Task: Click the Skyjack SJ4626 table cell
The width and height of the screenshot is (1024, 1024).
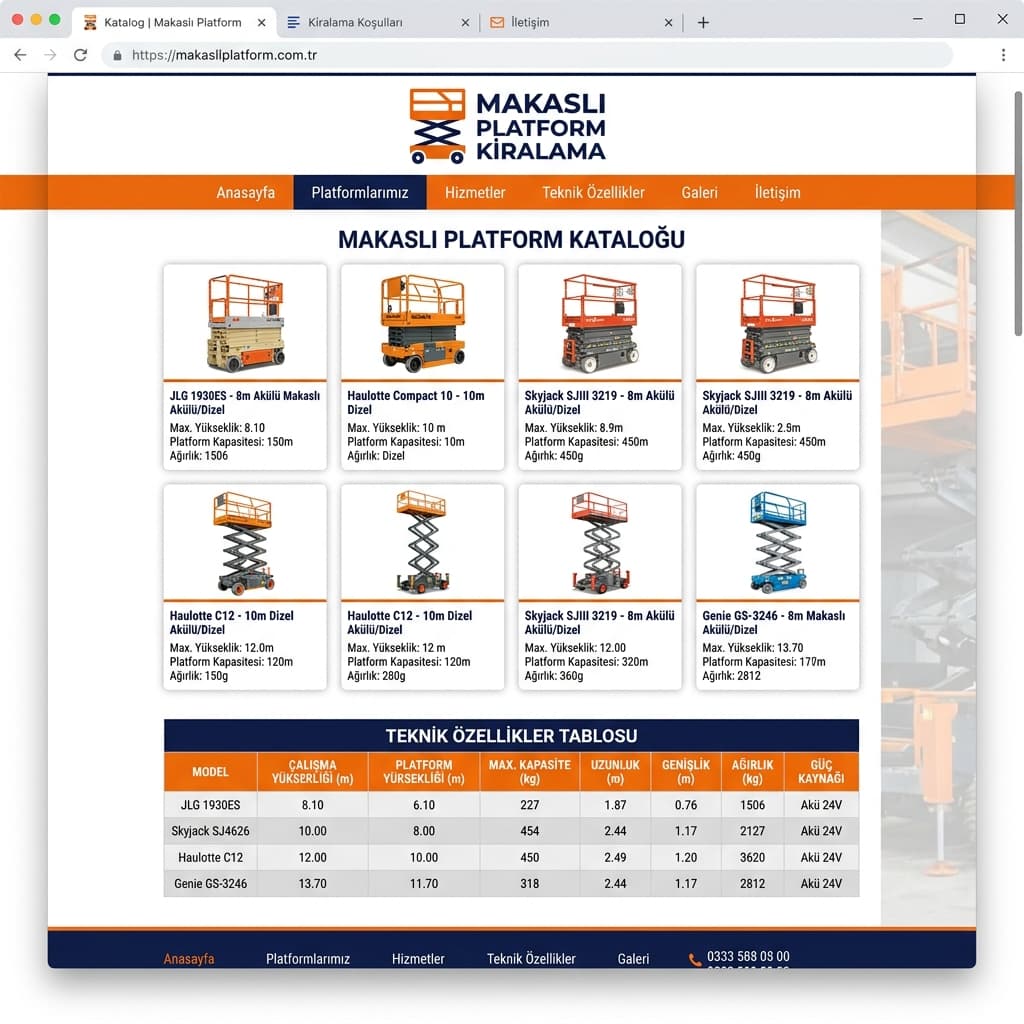Action: [x=210, y=831]
